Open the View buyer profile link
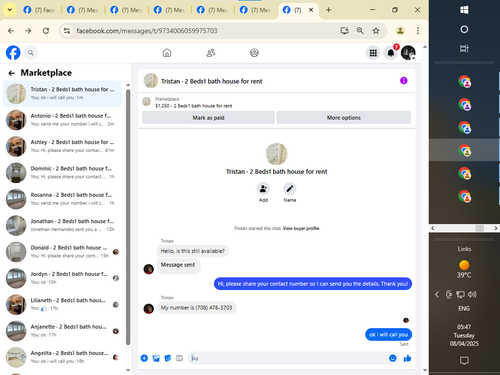Viewport: 500px width, 375px height. pos(301,228)
